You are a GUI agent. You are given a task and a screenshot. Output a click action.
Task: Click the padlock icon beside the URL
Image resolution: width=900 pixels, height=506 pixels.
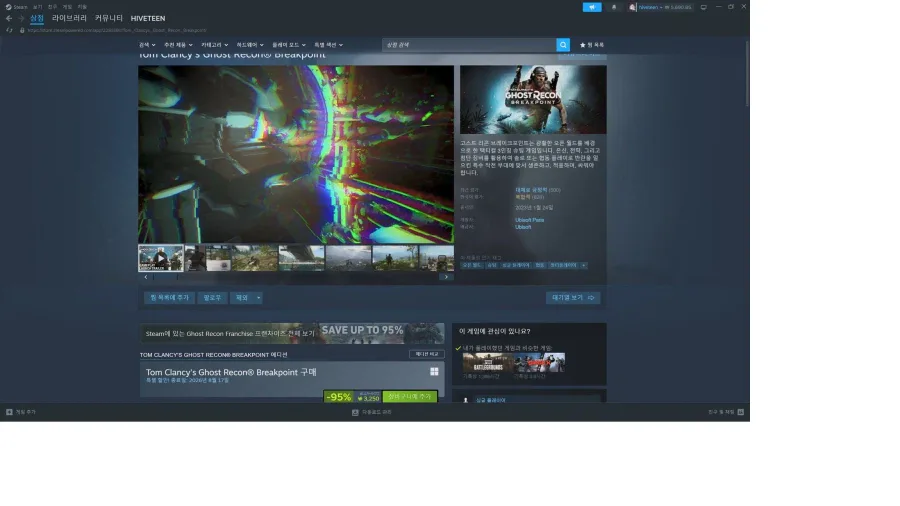22,30
